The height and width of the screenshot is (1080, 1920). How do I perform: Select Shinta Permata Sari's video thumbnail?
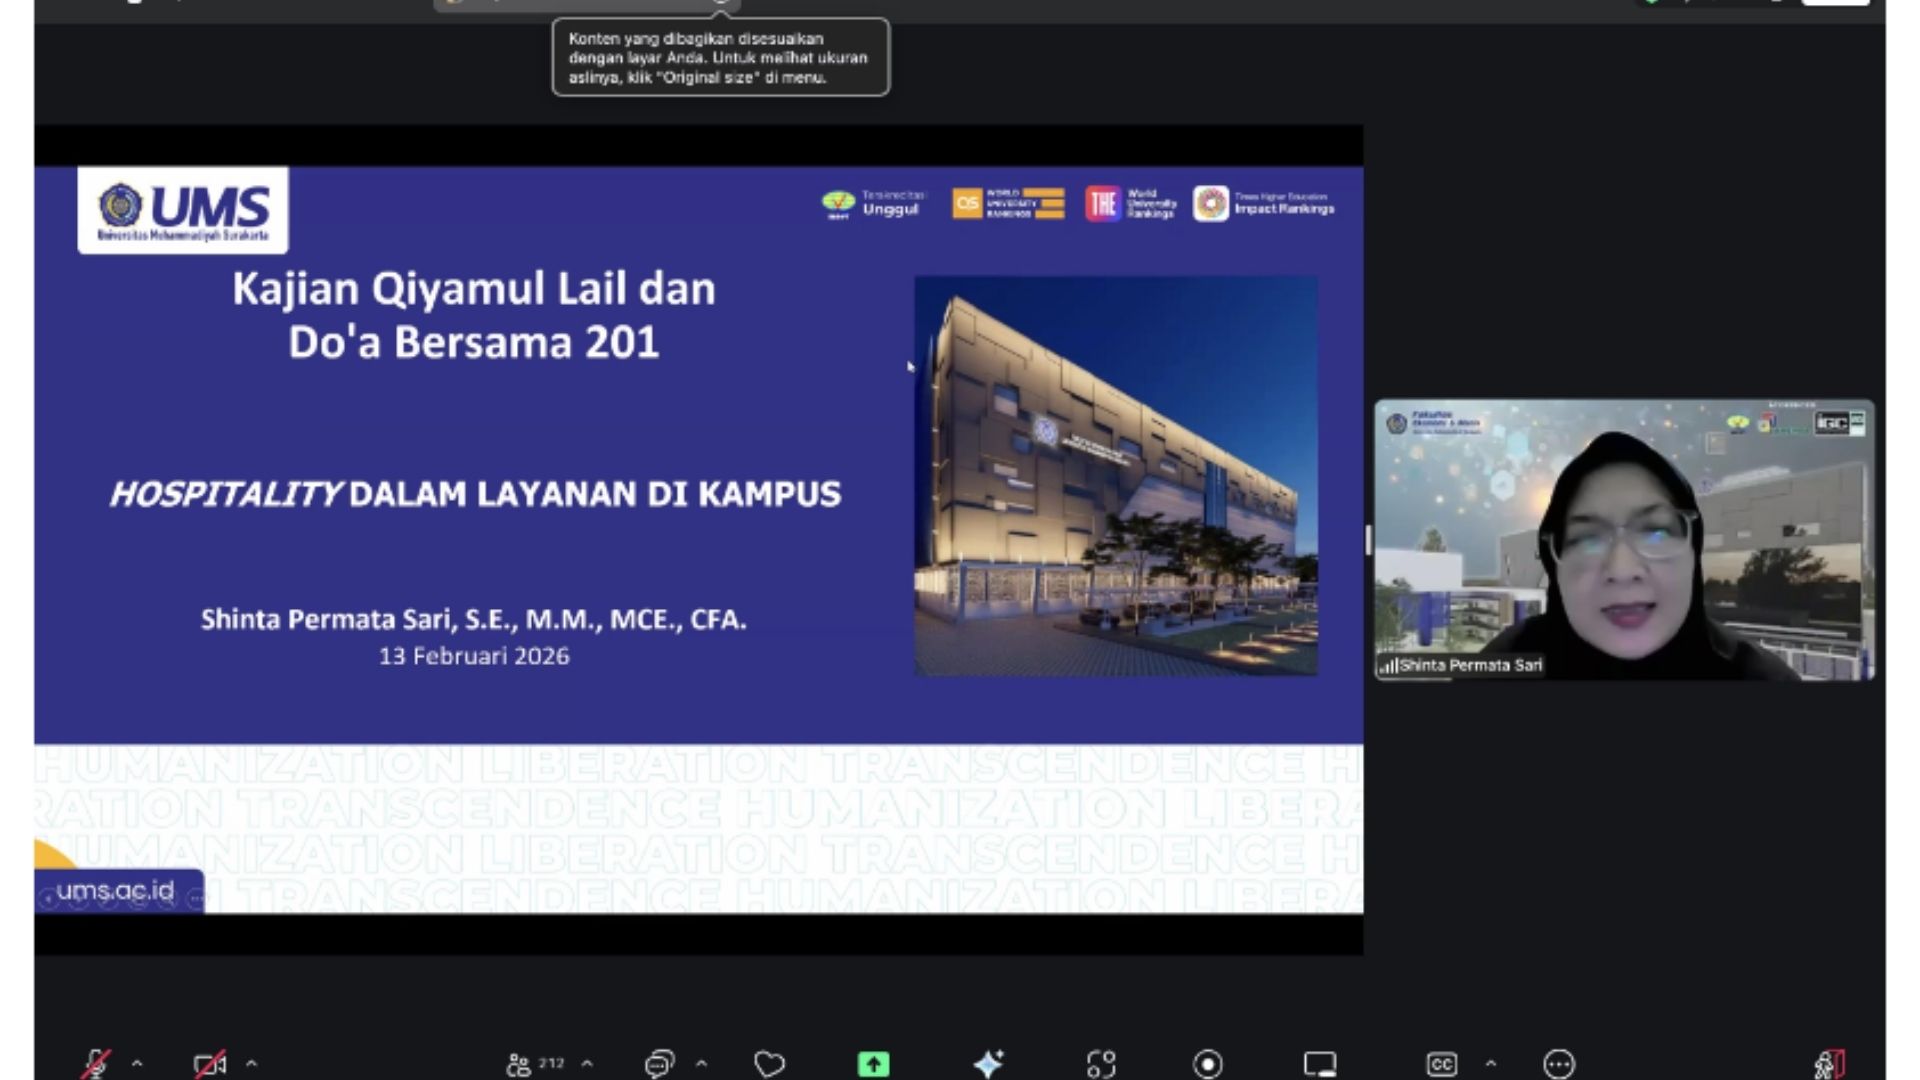[x=1624, y=540]
